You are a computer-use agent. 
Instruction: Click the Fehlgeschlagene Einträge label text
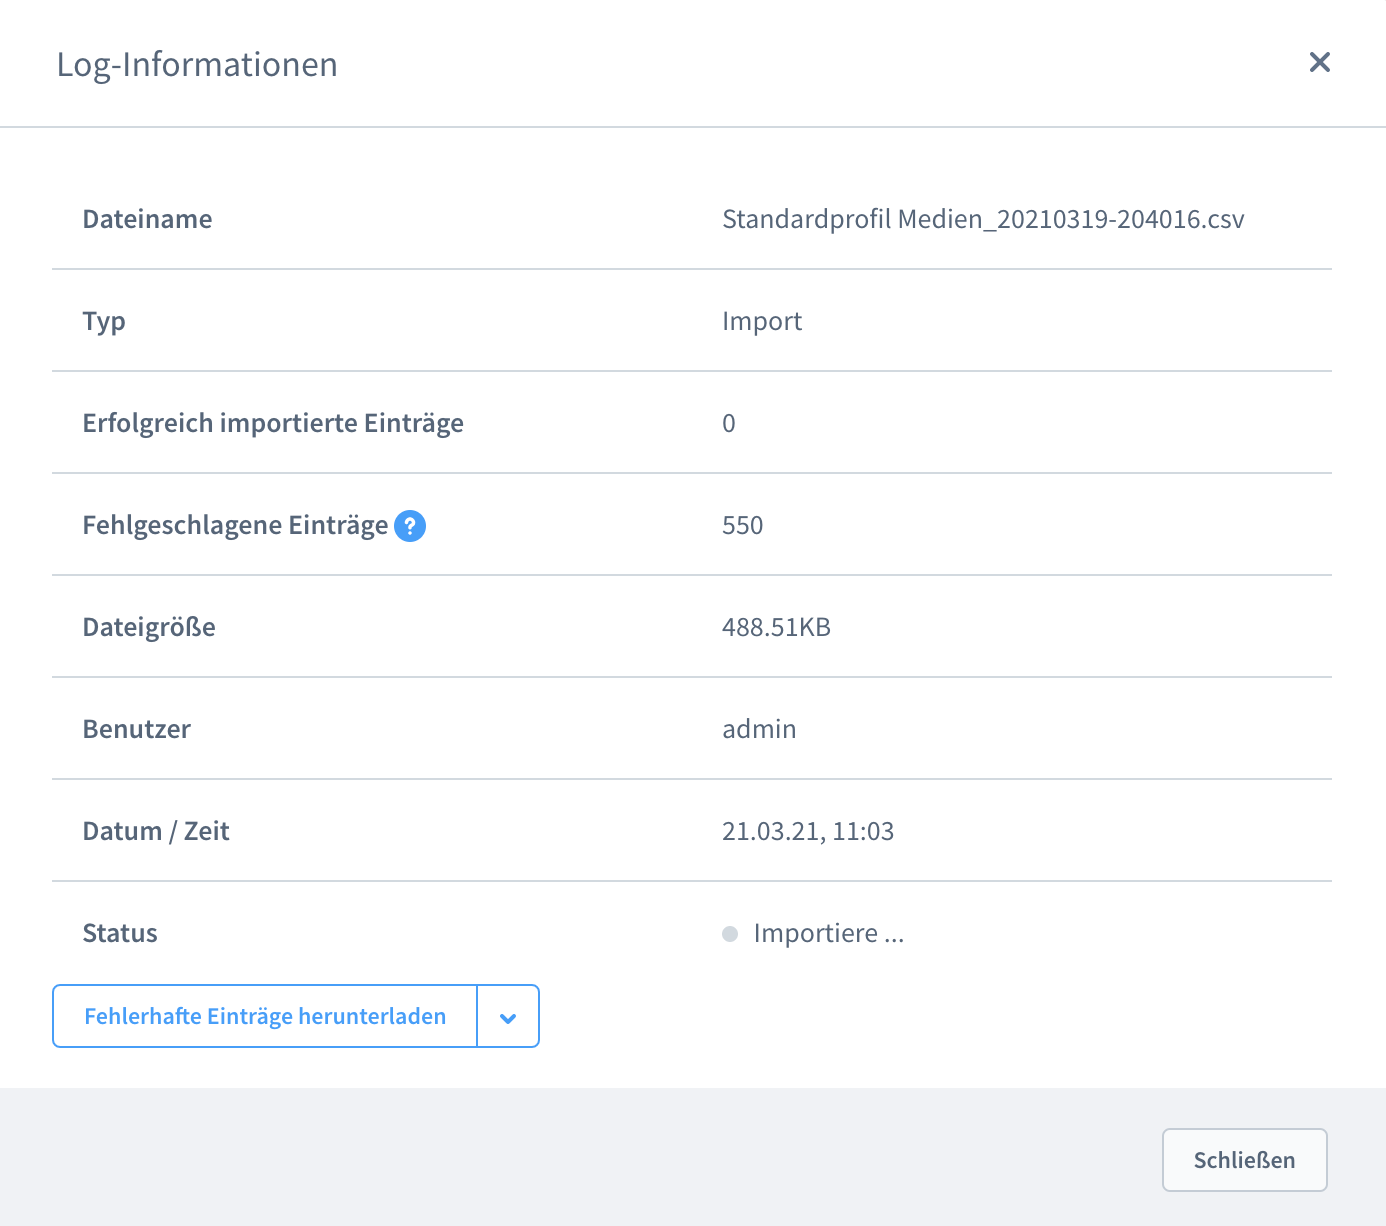[x=235, y=525]
